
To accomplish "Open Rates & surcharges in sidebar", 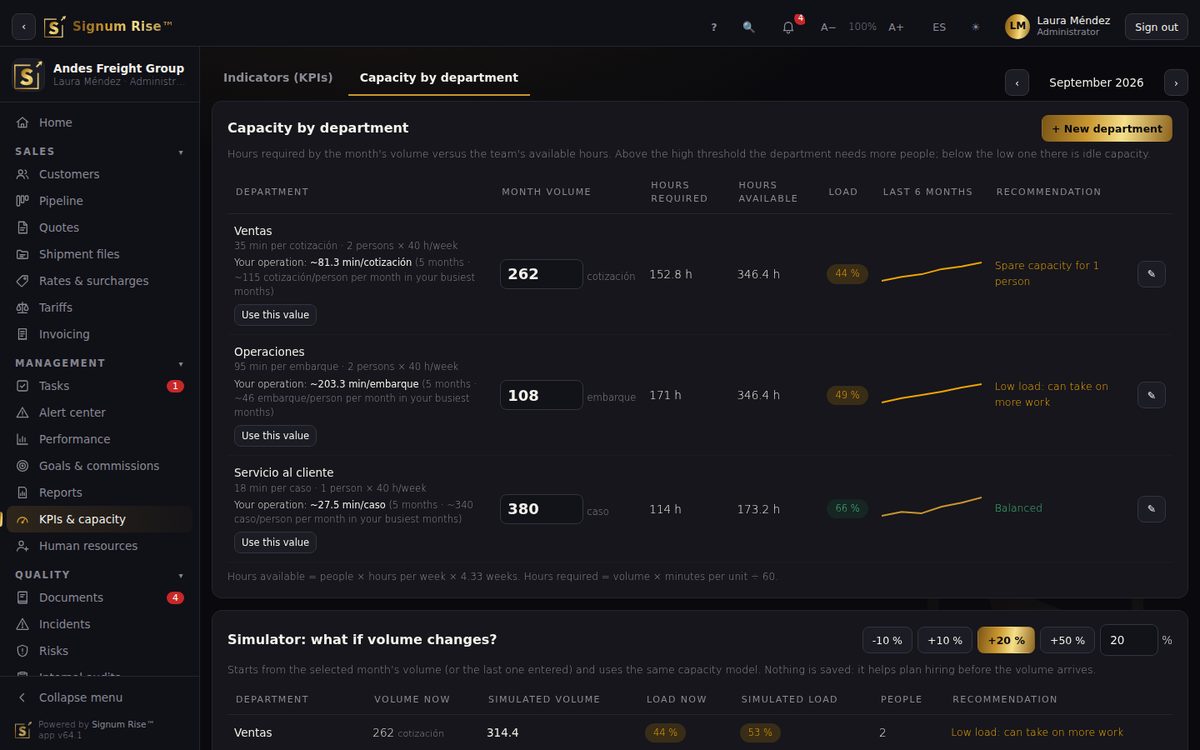I will pyautogui.click(x=100, y=281).
